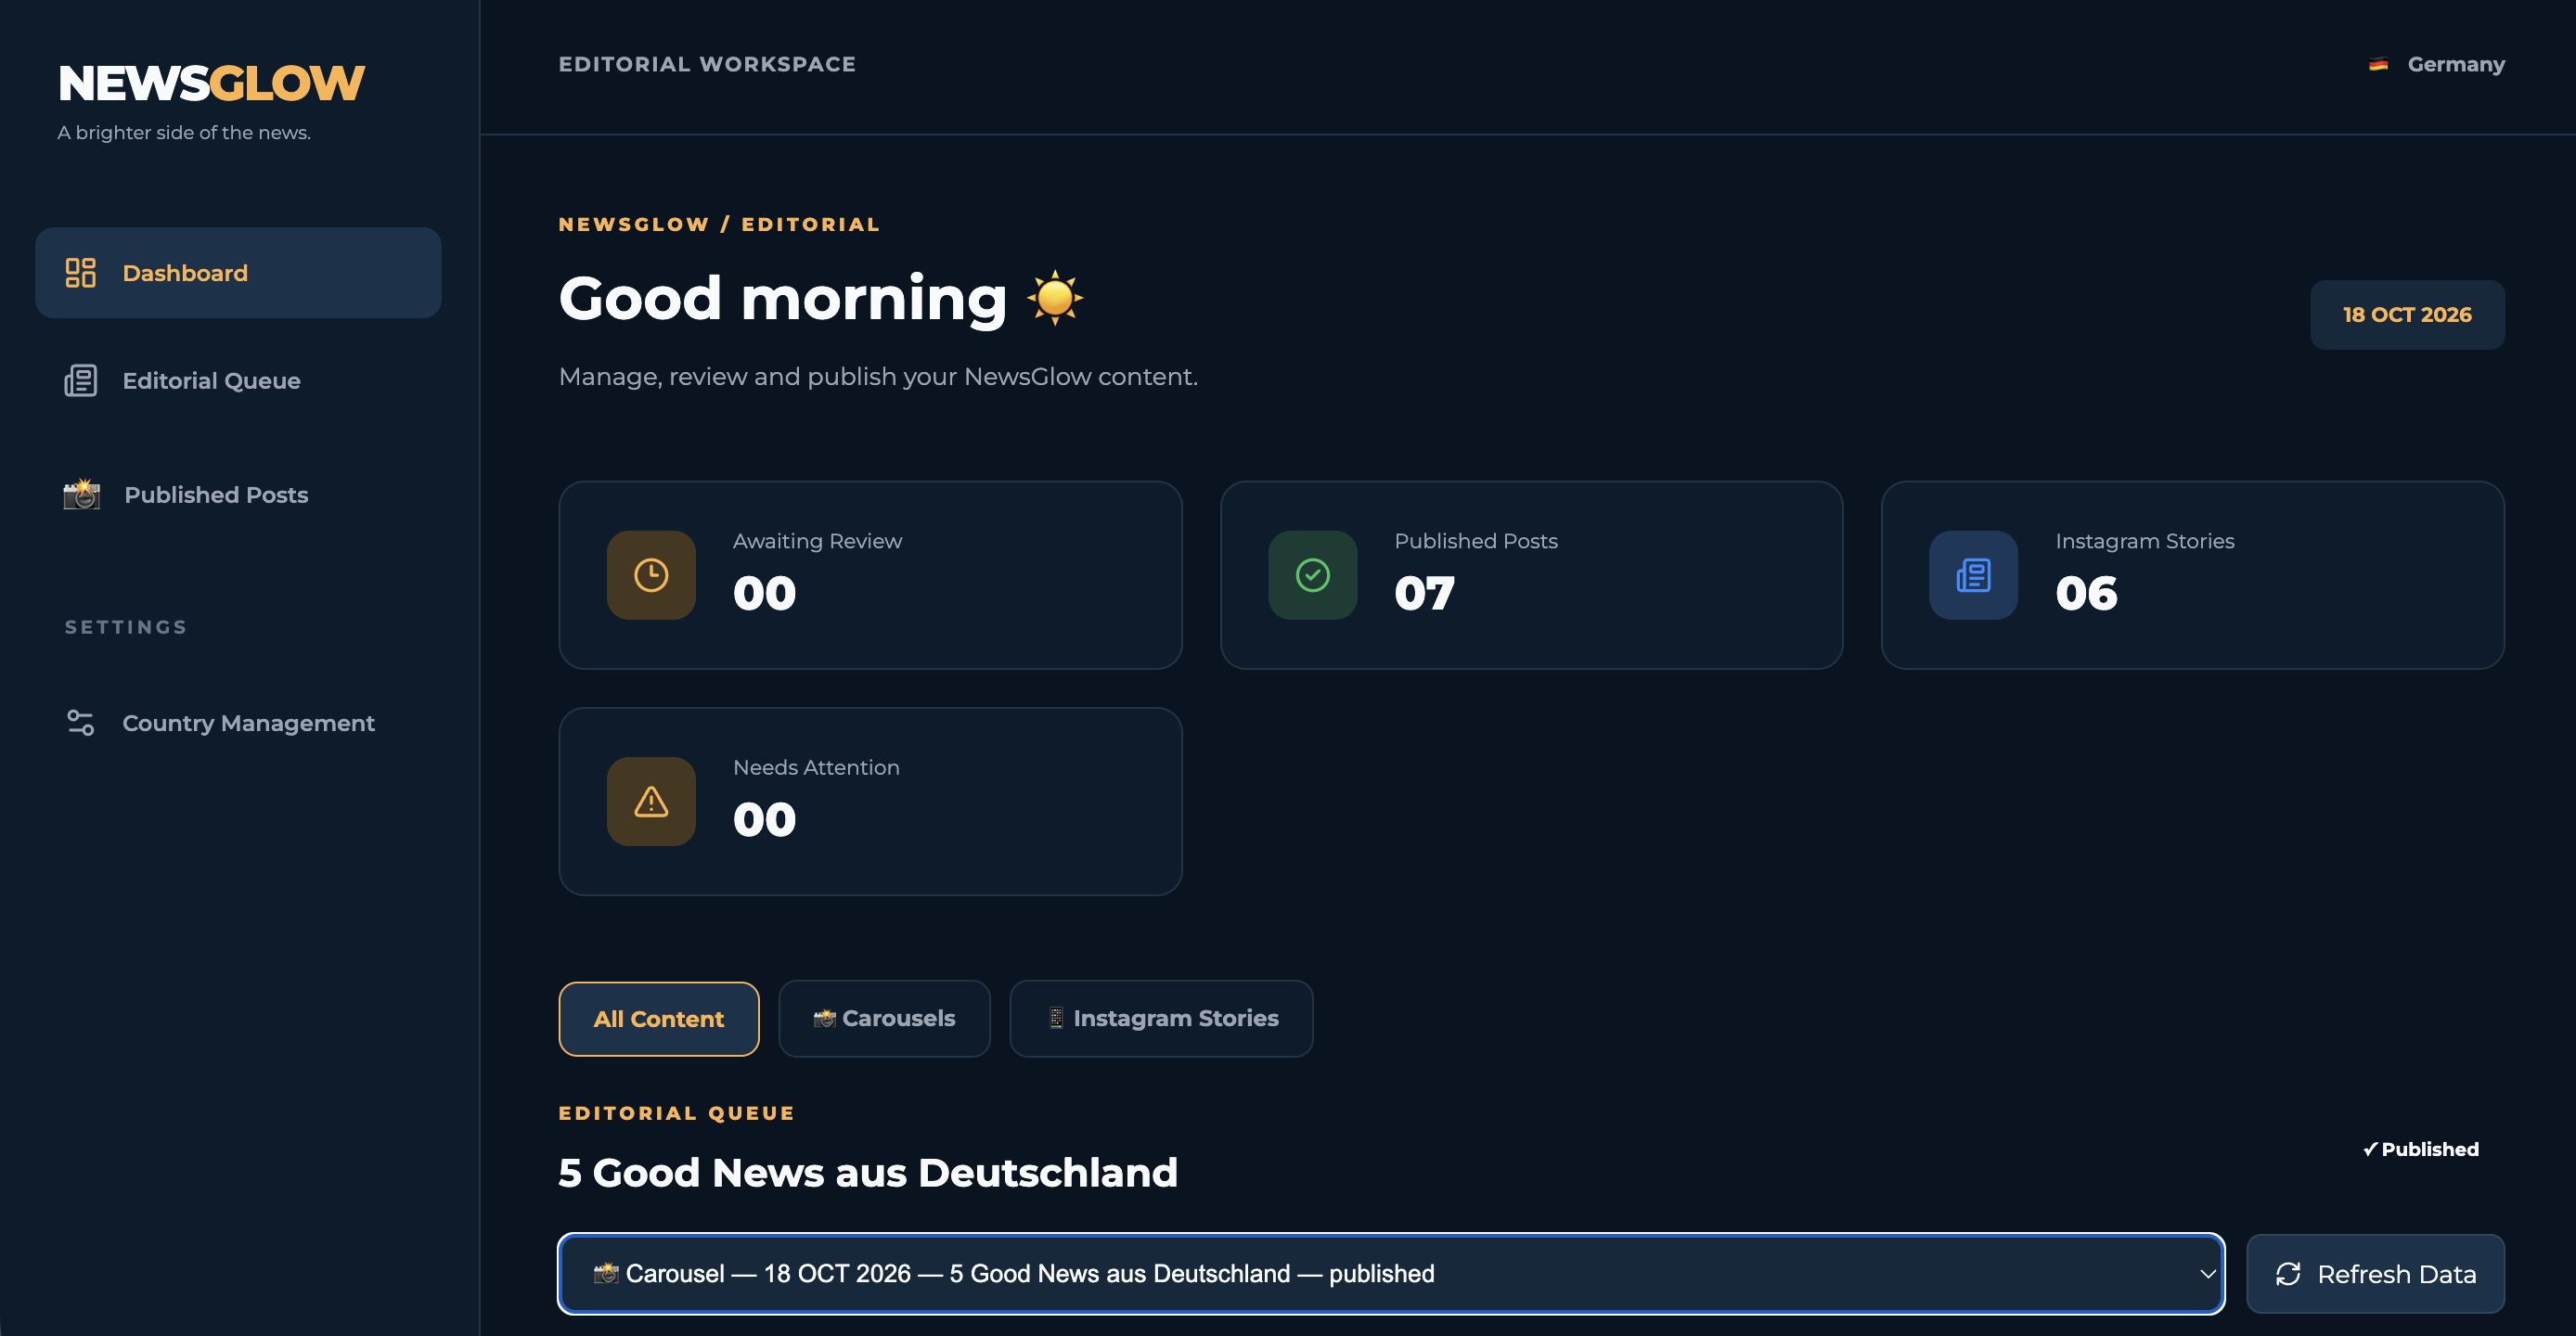This screenshot has width=2576, height=1336.
Task: Click the camera emoji in Carousels tab
Action: (824, 1019)
